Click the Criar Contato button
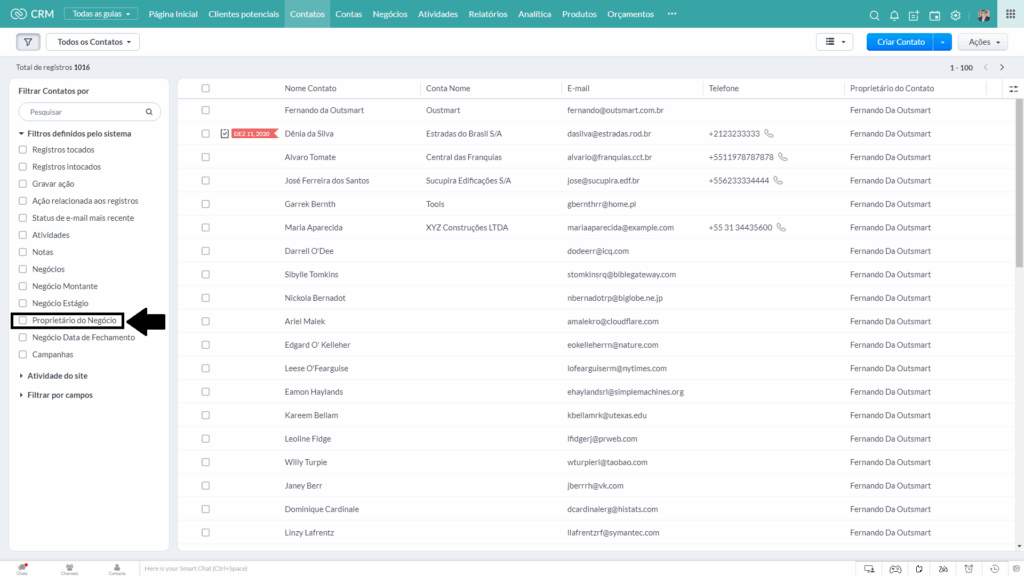This screenshot has width=1024, height=576. 901,42
